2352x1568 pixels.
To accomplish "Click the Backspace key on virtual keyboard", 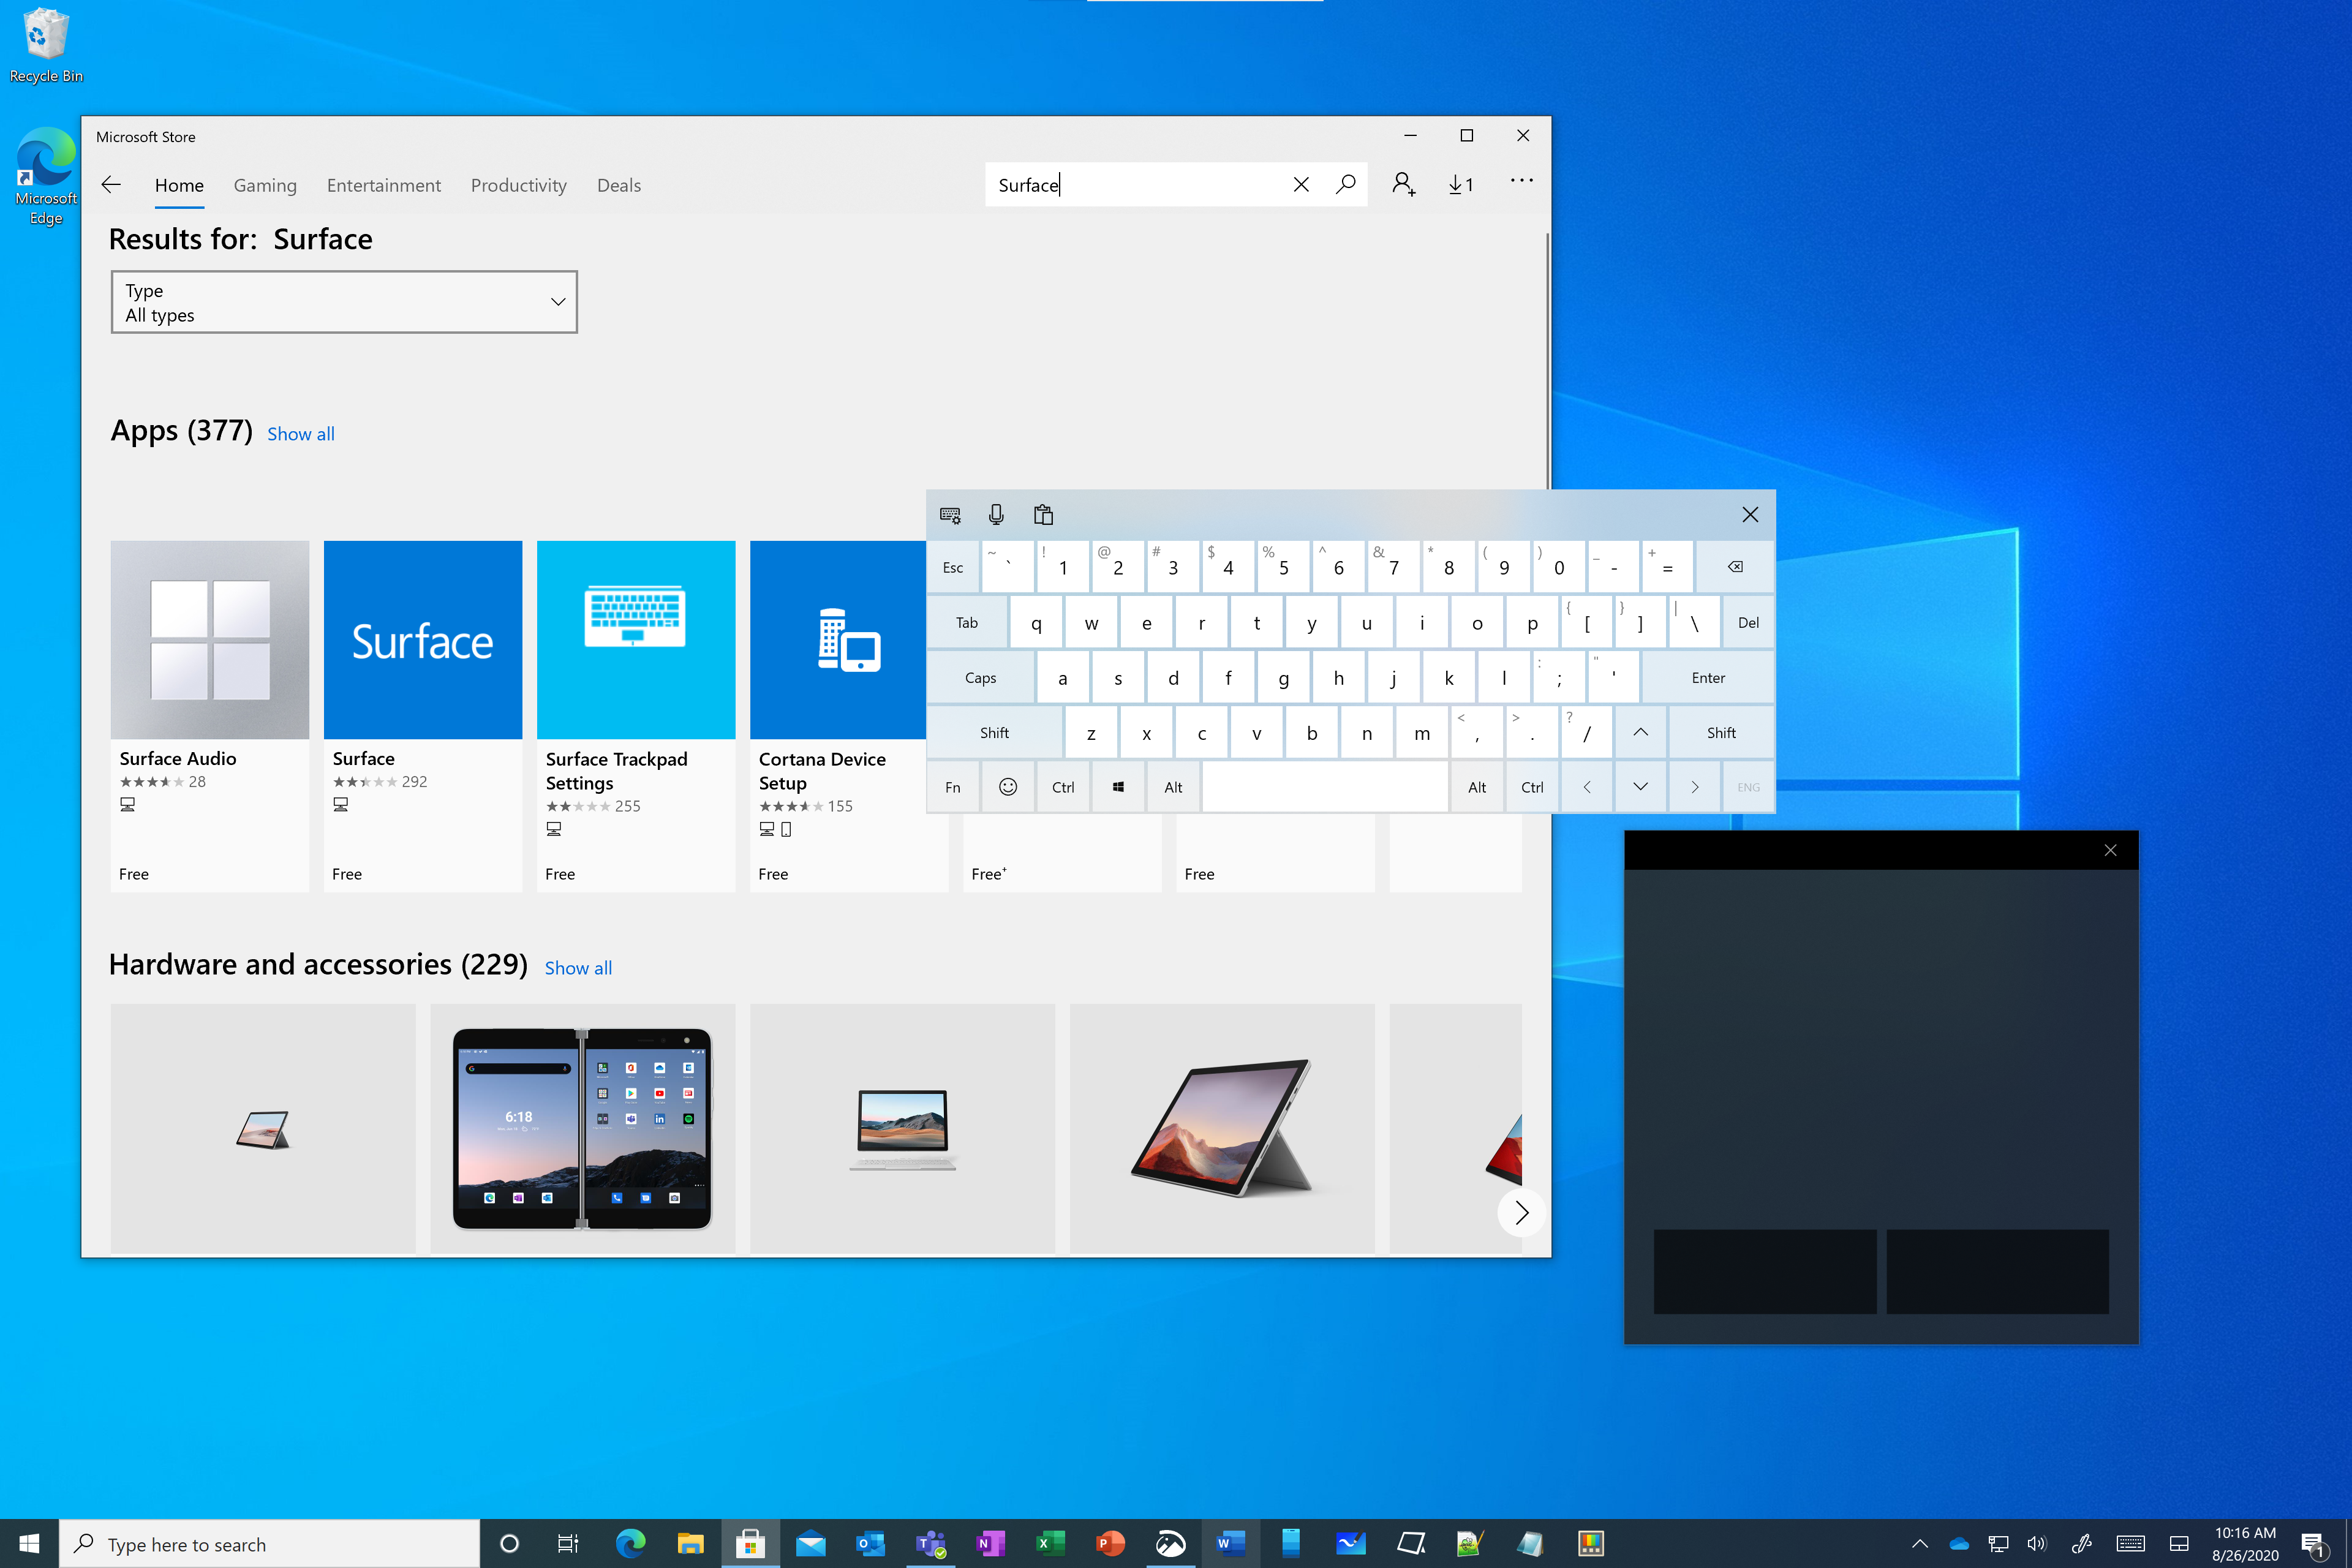I will click(x=1733, y=565).
